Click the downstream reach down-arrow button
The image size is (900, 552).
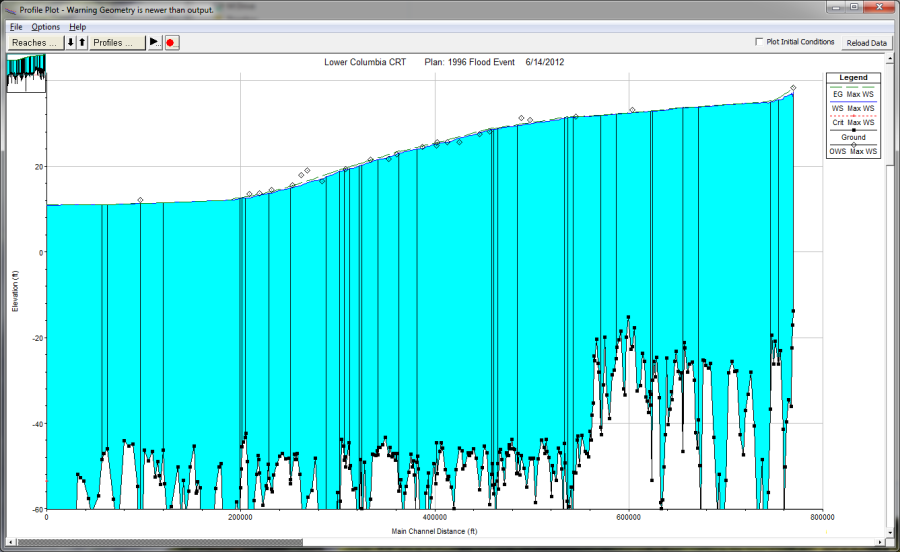[x=70, y=43]
